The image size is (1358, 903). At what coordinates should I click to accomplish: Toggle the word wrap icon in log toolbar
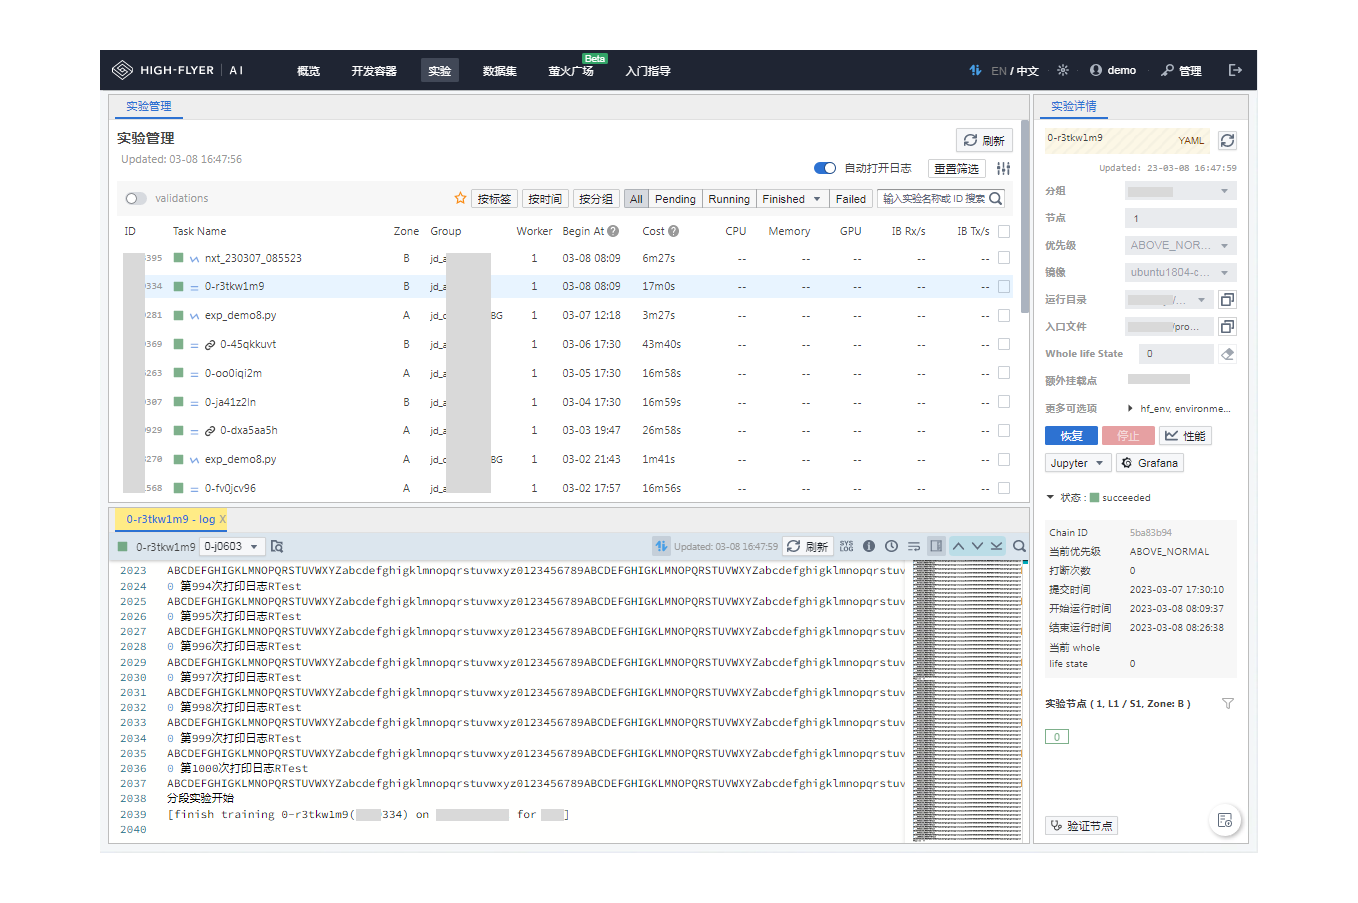point(914,546)
